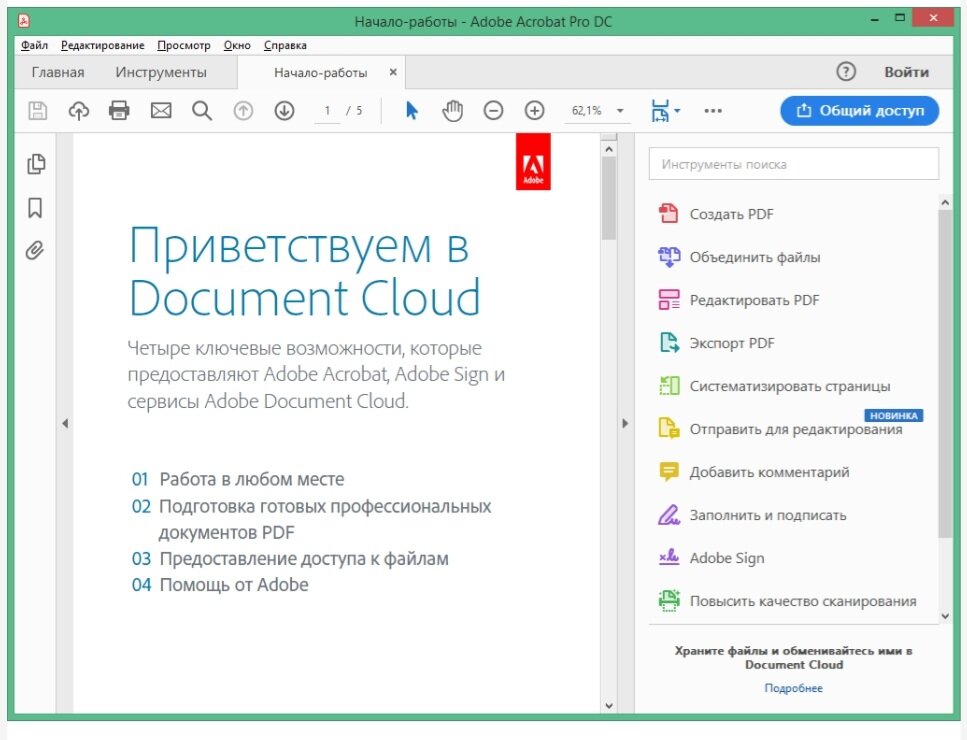The height and width of the screenshot is (740, 967).
Task: Open the Просмотр menu
Action: [x=184, y=45]
